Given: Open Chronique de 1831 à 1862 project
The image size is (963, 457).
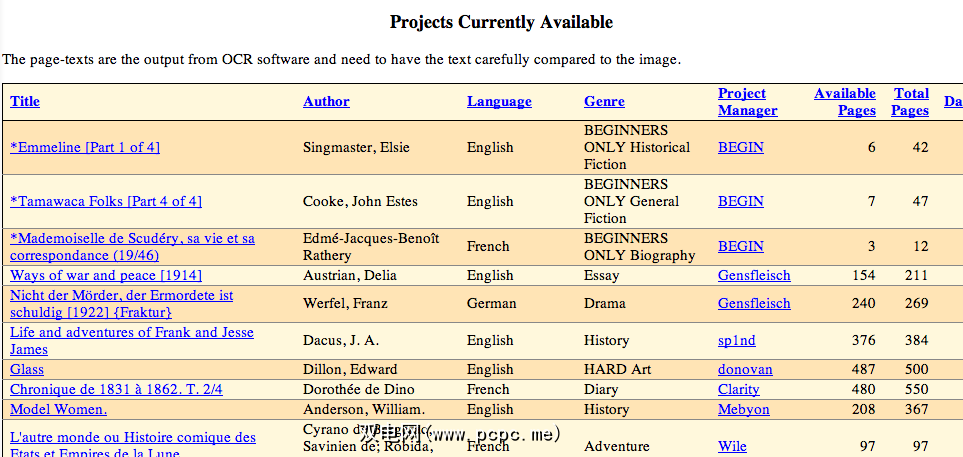Looking at the screenshot, I should click(116, 389).
